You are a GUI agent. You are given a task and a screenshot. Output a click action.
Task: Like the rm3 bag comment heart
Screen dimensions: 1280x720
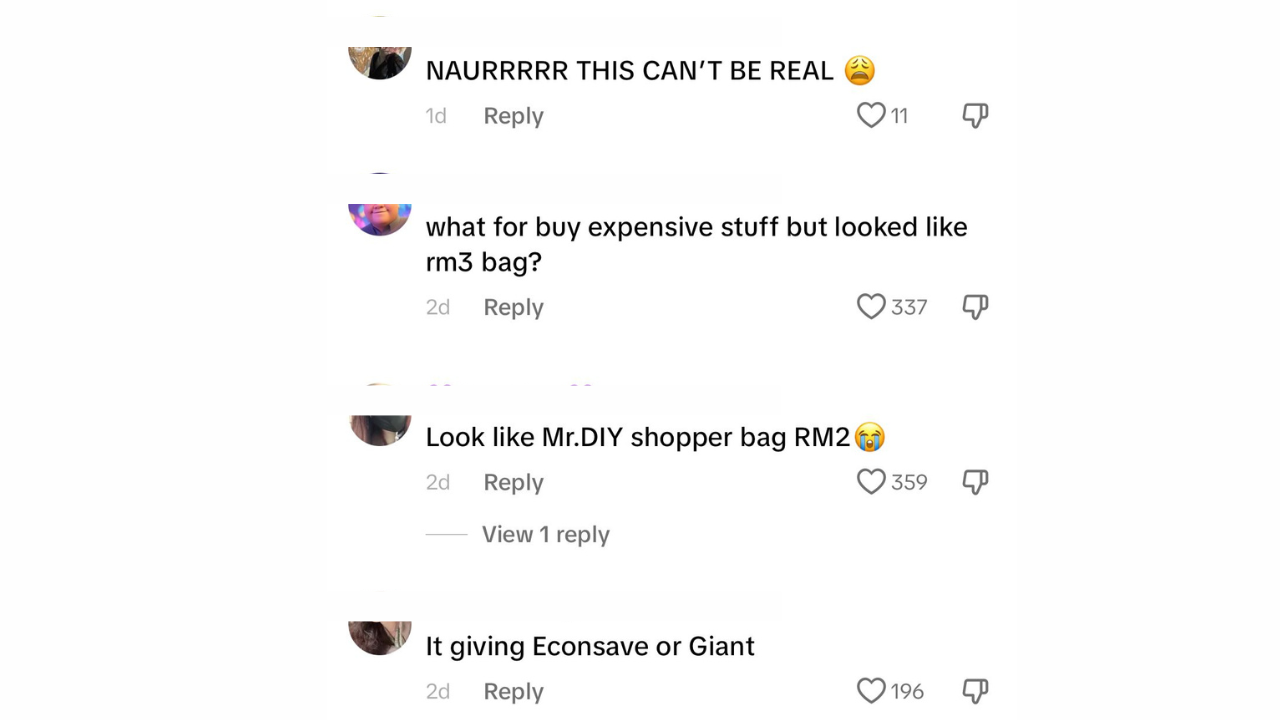pyautogui.click(x=871, y=306)
